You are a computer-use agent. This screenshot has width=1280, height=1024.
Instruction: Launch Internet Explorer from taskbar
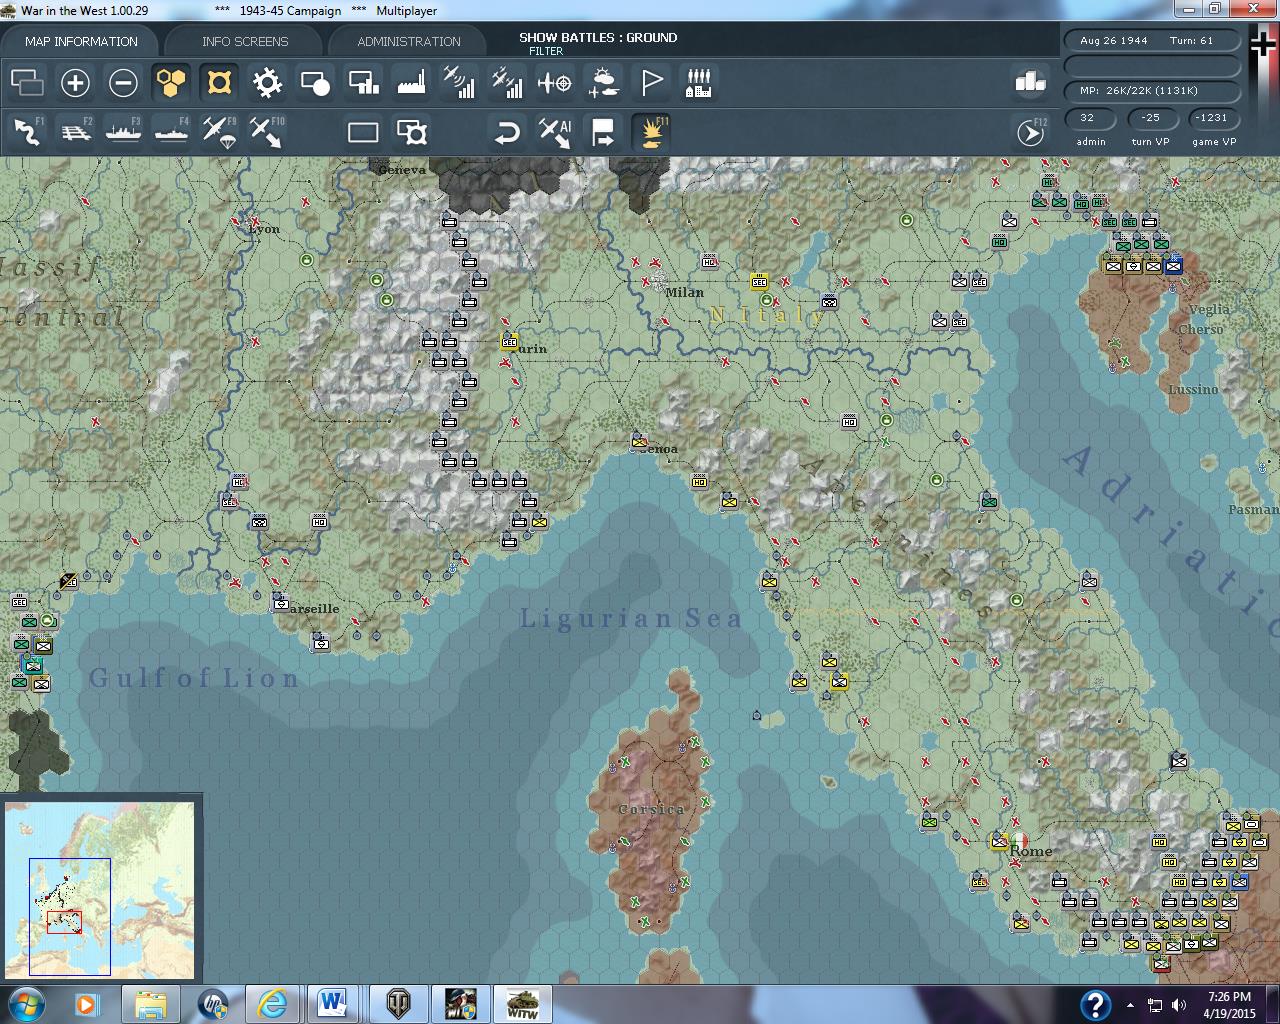pos(272,1003)
